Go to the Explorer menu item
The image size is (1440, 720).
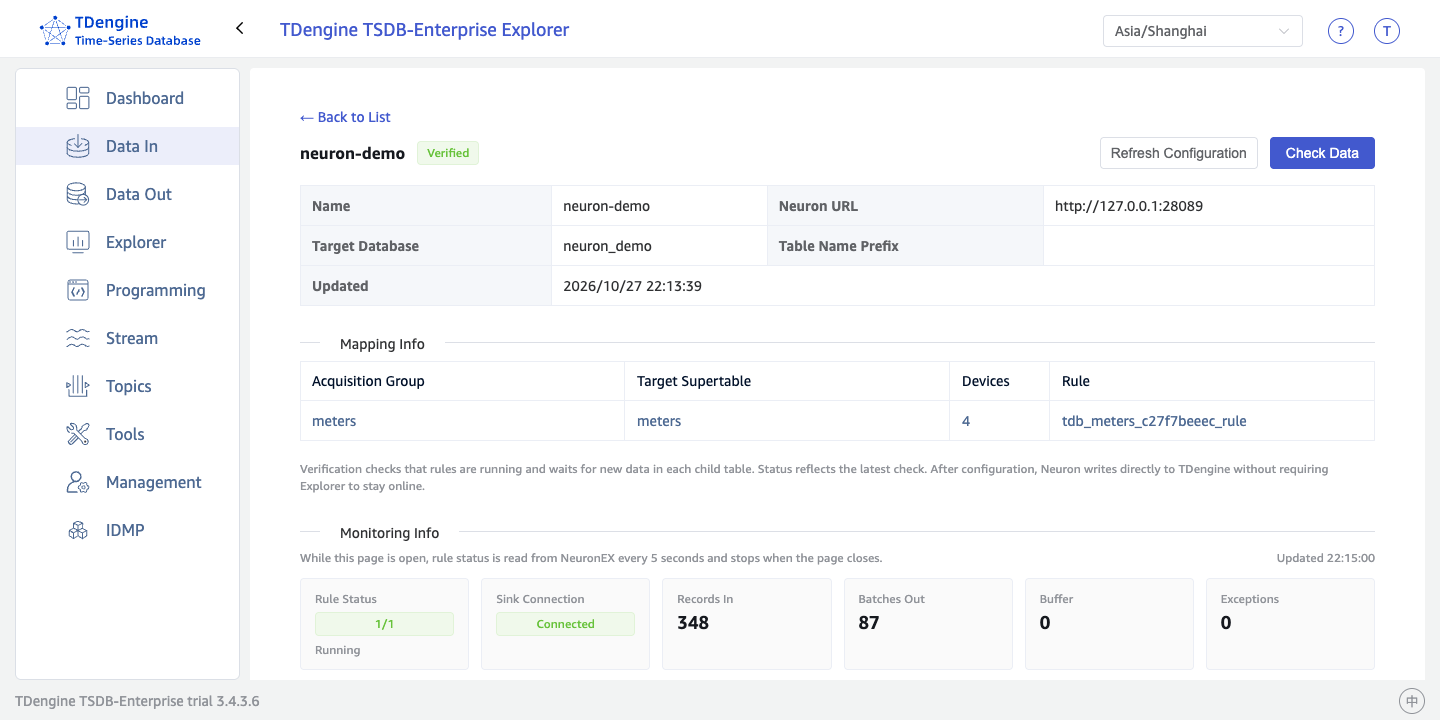[127, 242]
